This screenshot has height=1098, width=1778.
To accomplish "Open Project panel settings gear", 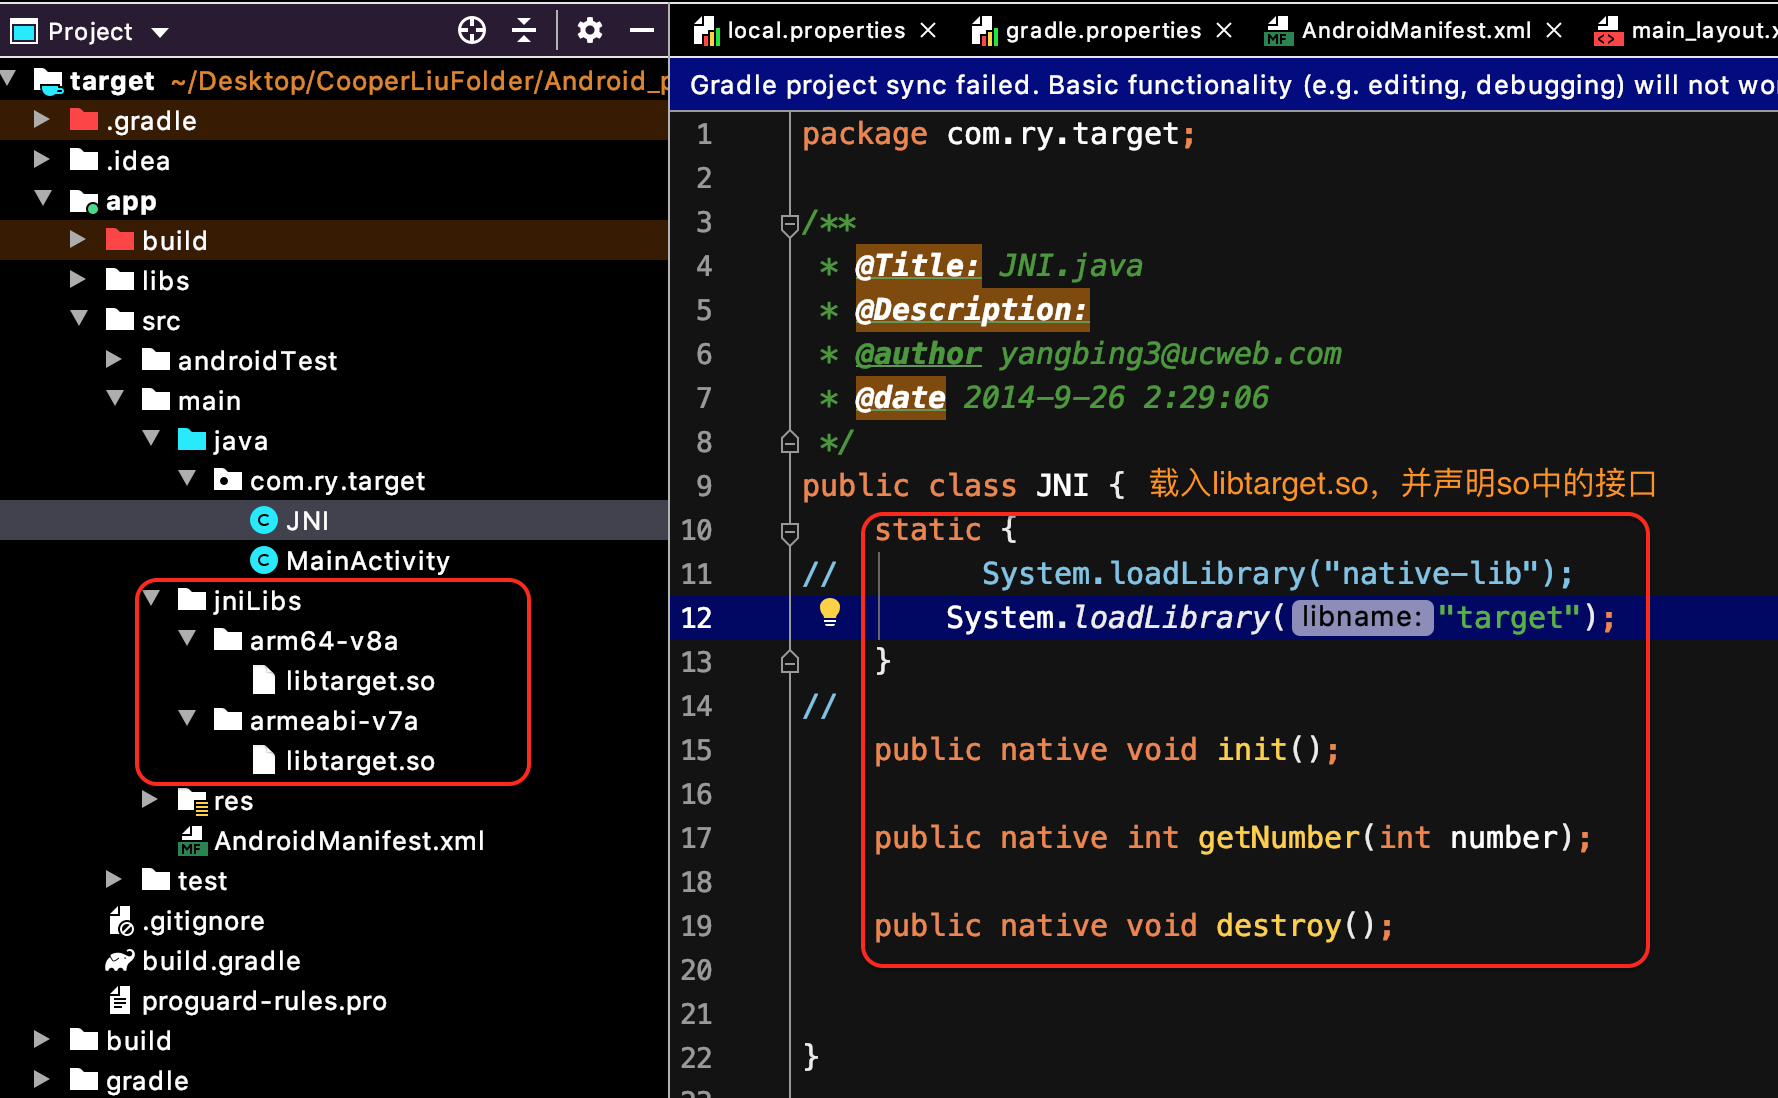I will point(590,31).
